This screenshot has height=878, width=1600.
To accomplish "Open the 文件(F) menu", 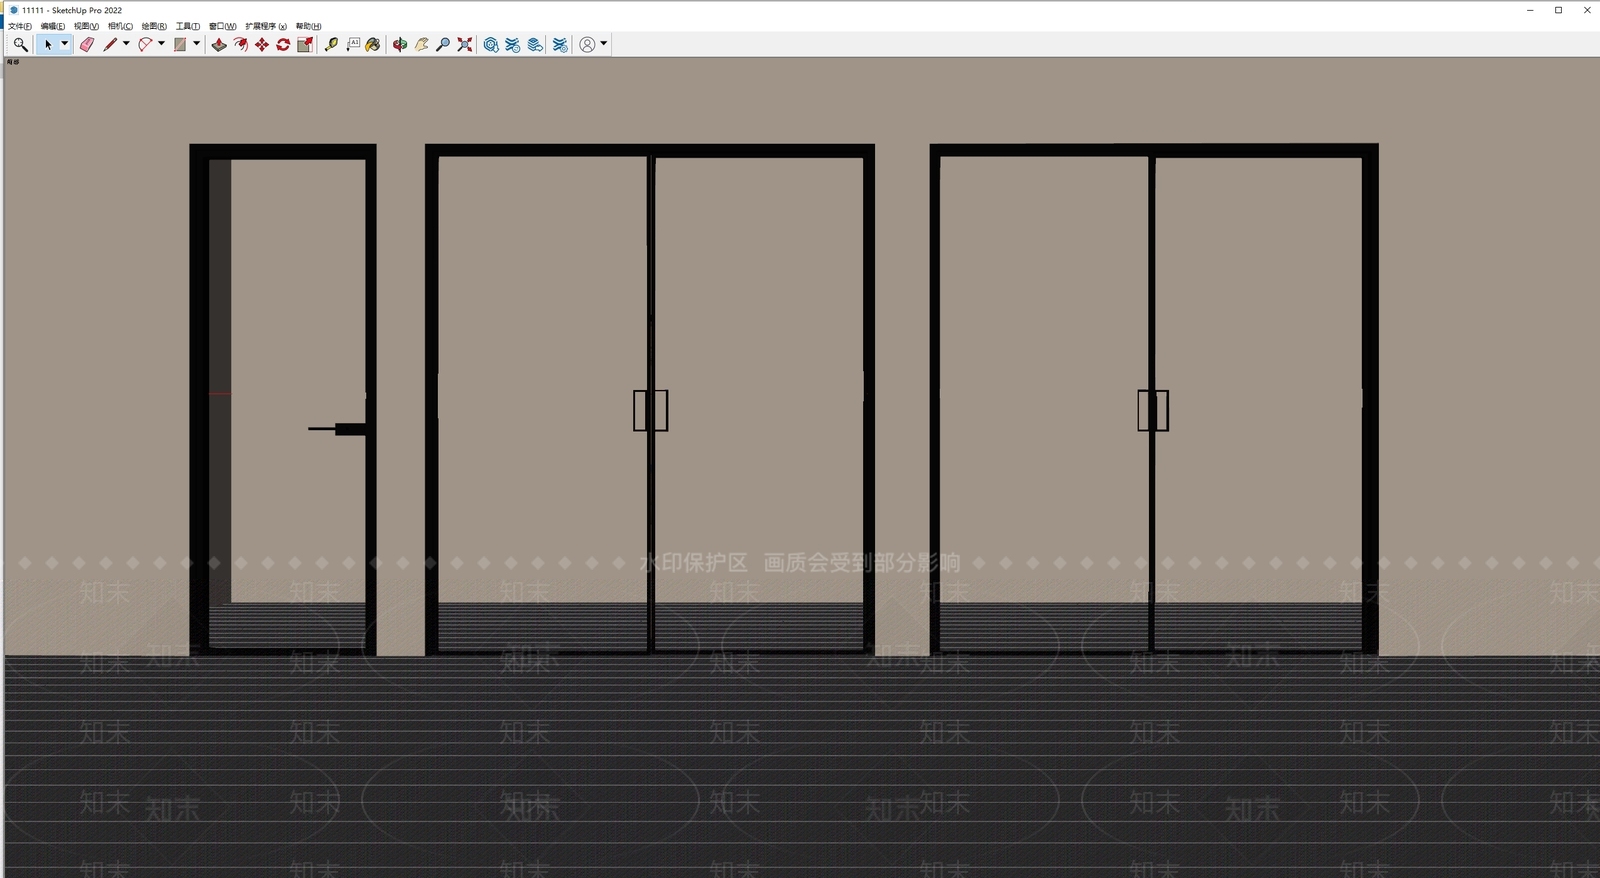I will [x=20, y=26].
